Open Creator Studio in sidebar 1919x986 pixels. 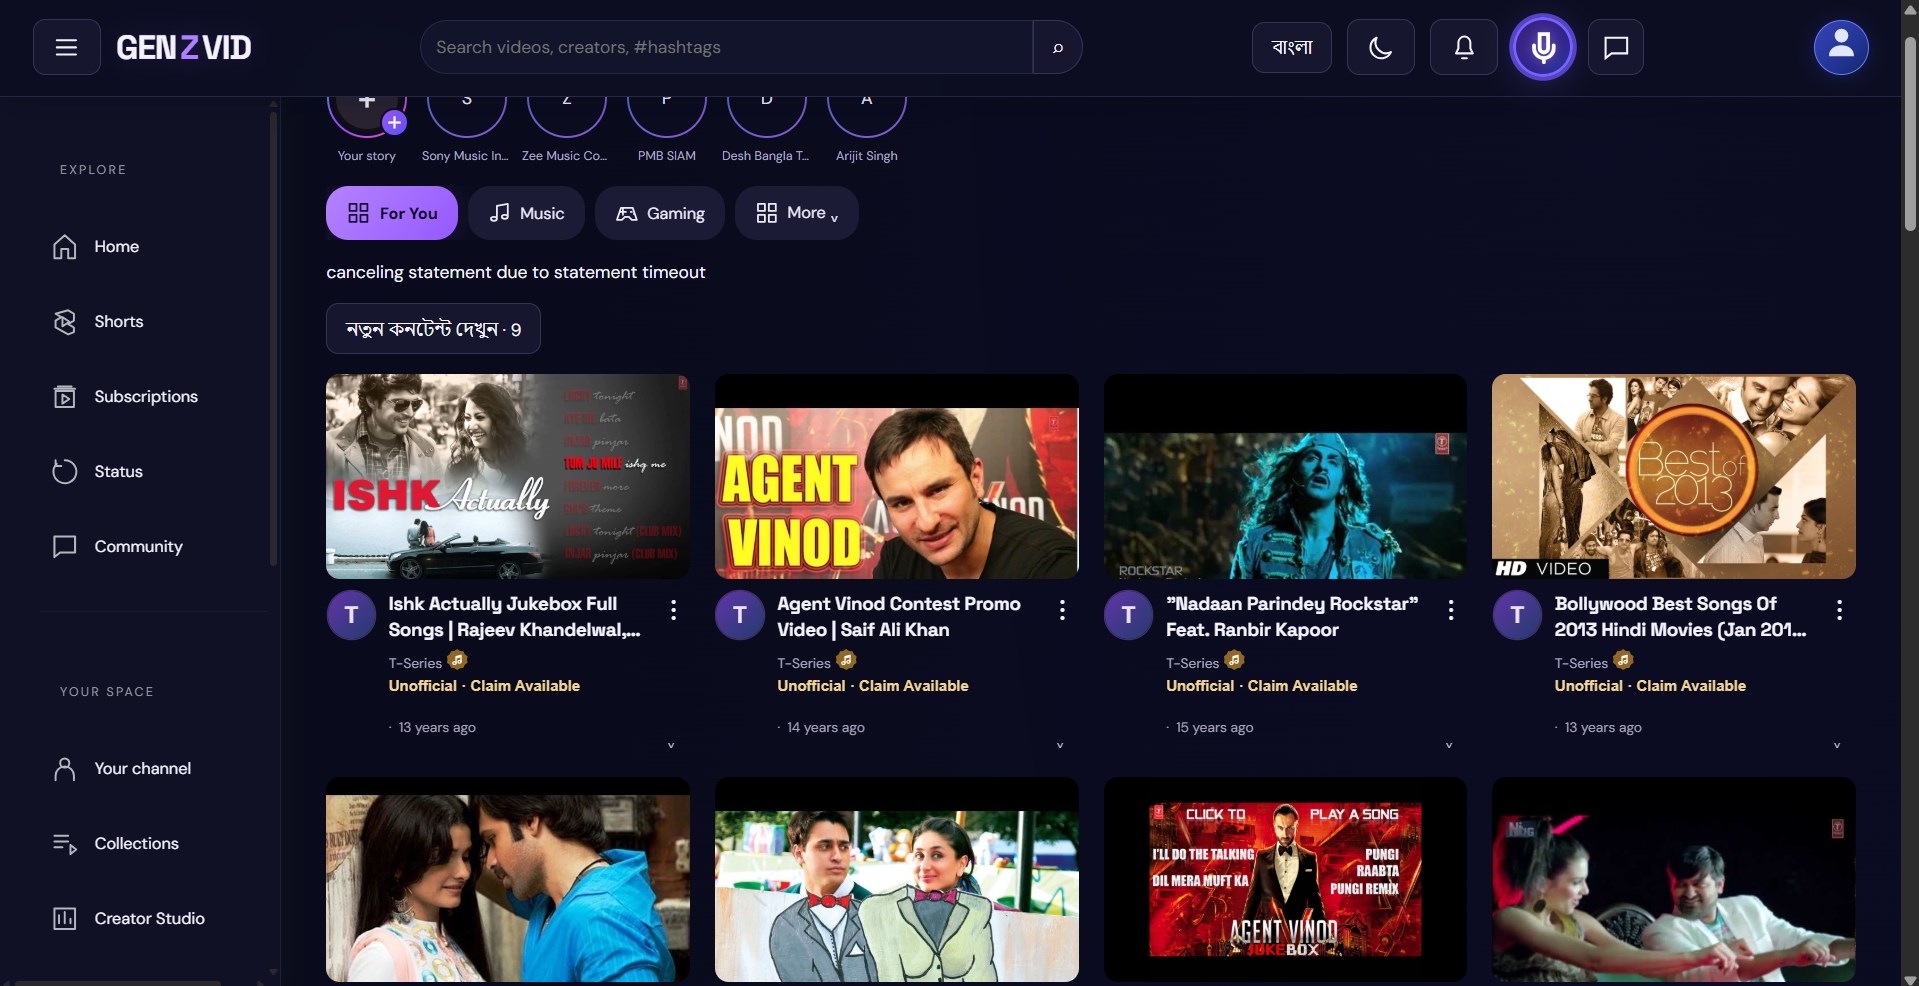154,919
